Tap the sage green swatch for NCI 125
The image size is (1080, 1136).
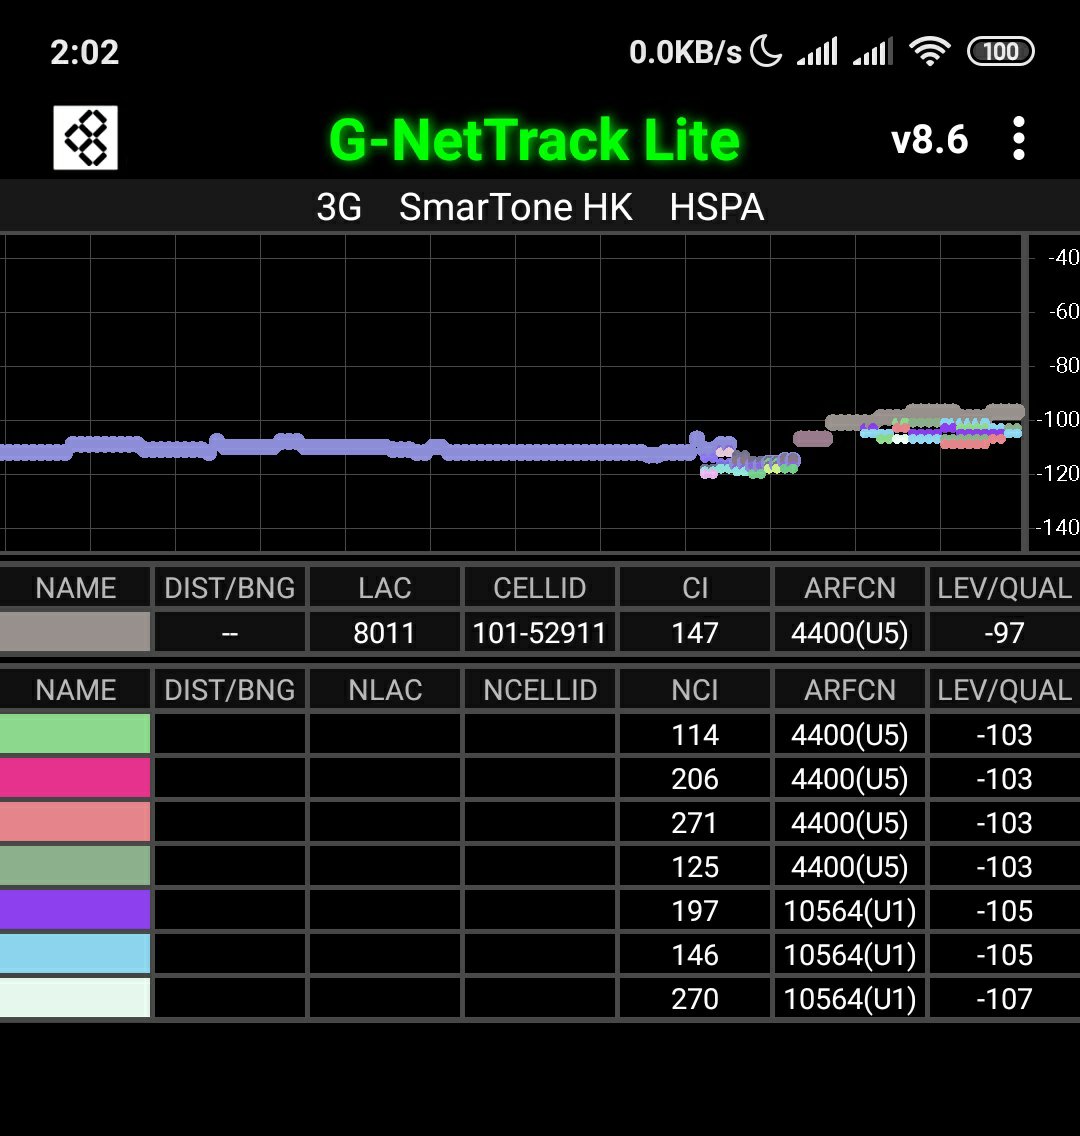pos(75,866)
